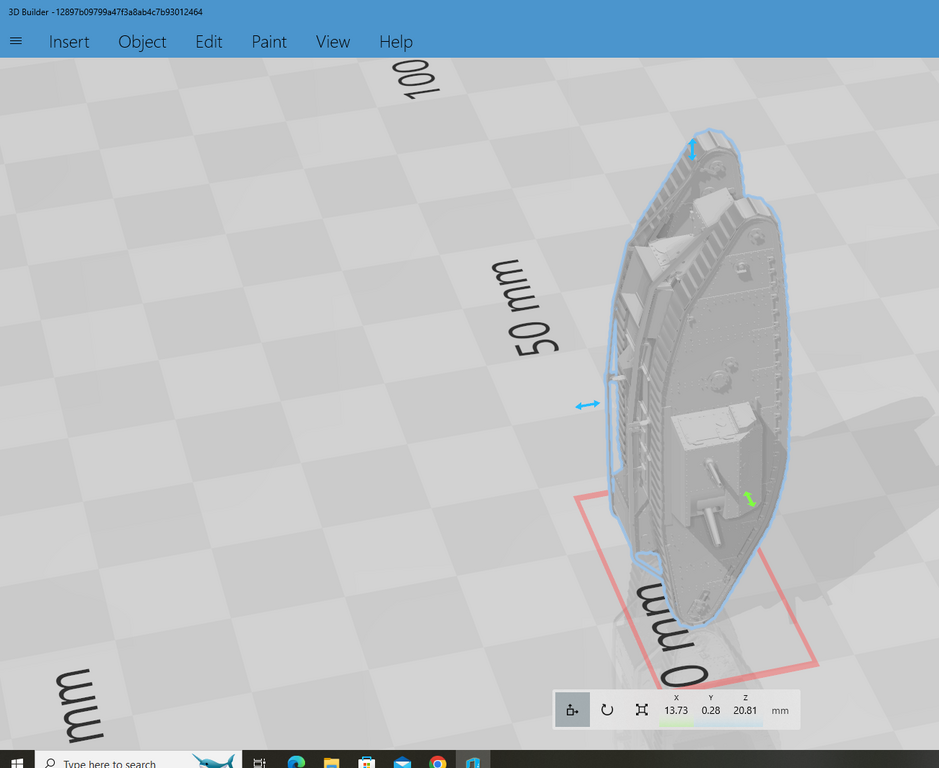The height and width of the screenshot is (768, 939).
Task: Change the mm units selector
Action: click(x=780, y=711)
